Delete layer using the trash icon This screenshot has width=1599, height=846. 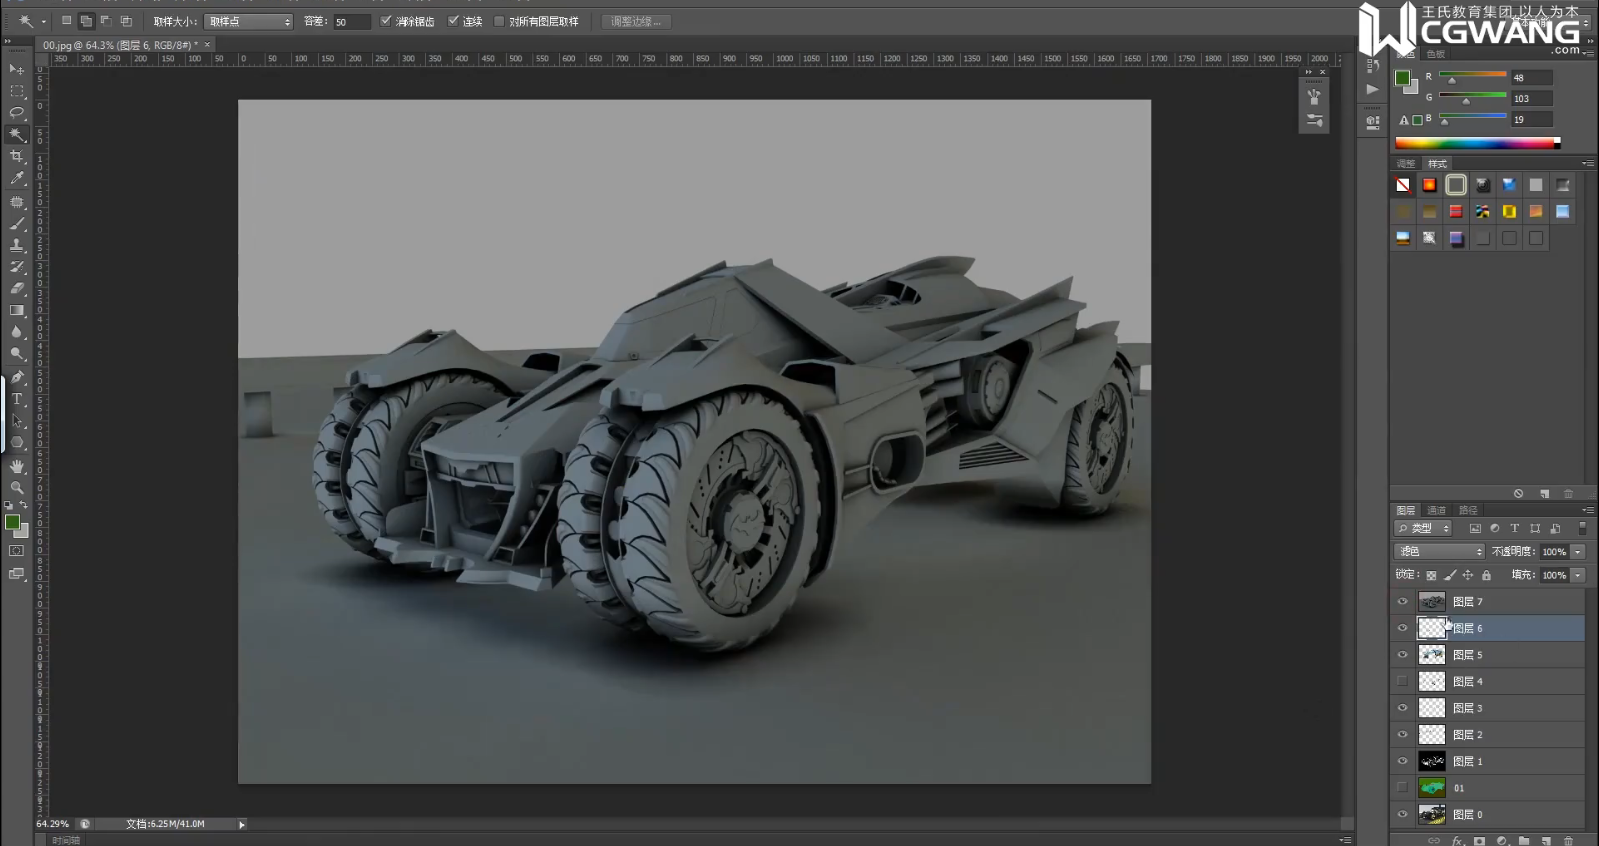point(1568,840)
